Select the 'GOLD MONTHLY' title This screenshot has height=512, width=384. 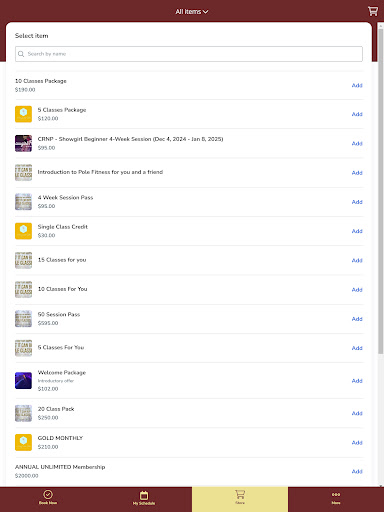tap(60, 438)
